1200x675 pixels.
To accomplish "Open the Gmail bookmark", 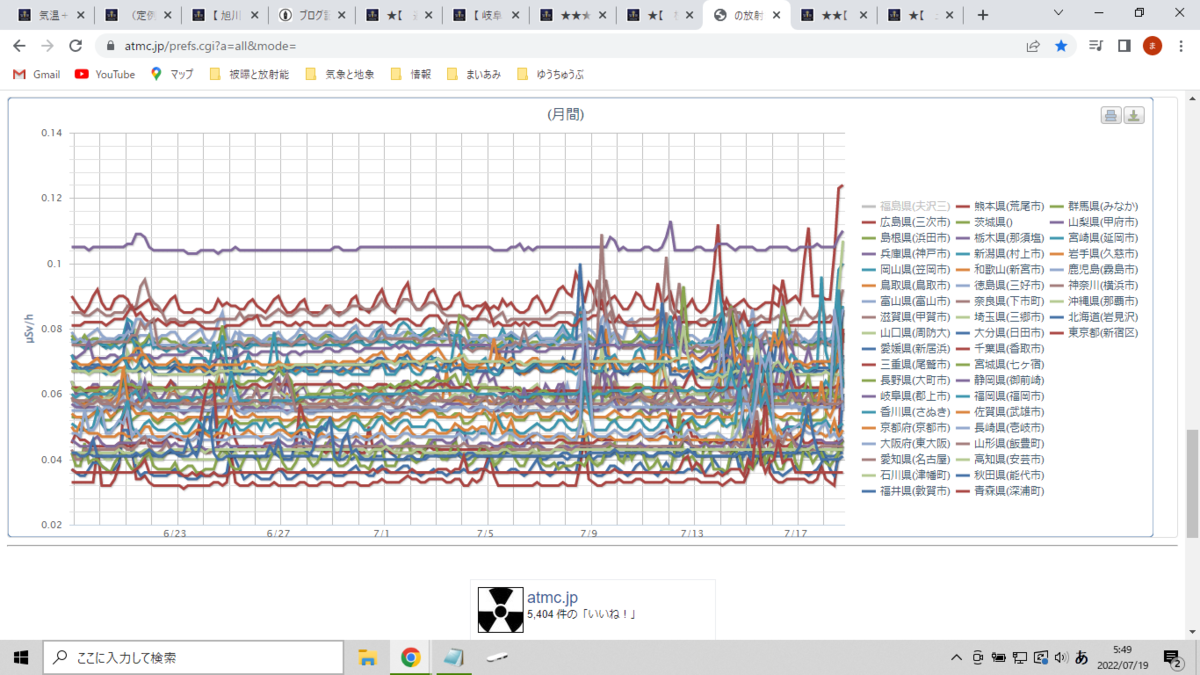I will point(36,74).
